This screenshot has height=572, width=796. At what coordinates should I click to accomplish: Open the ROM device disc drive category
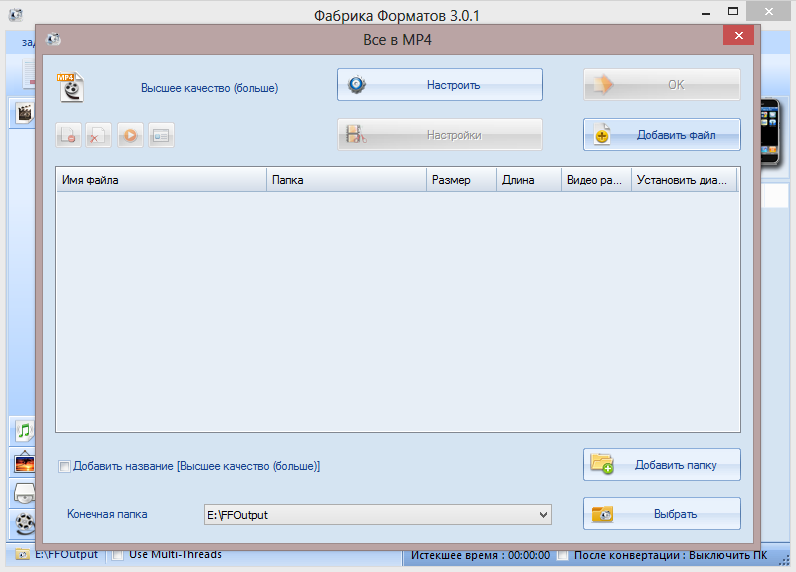(x=22, y=493)
